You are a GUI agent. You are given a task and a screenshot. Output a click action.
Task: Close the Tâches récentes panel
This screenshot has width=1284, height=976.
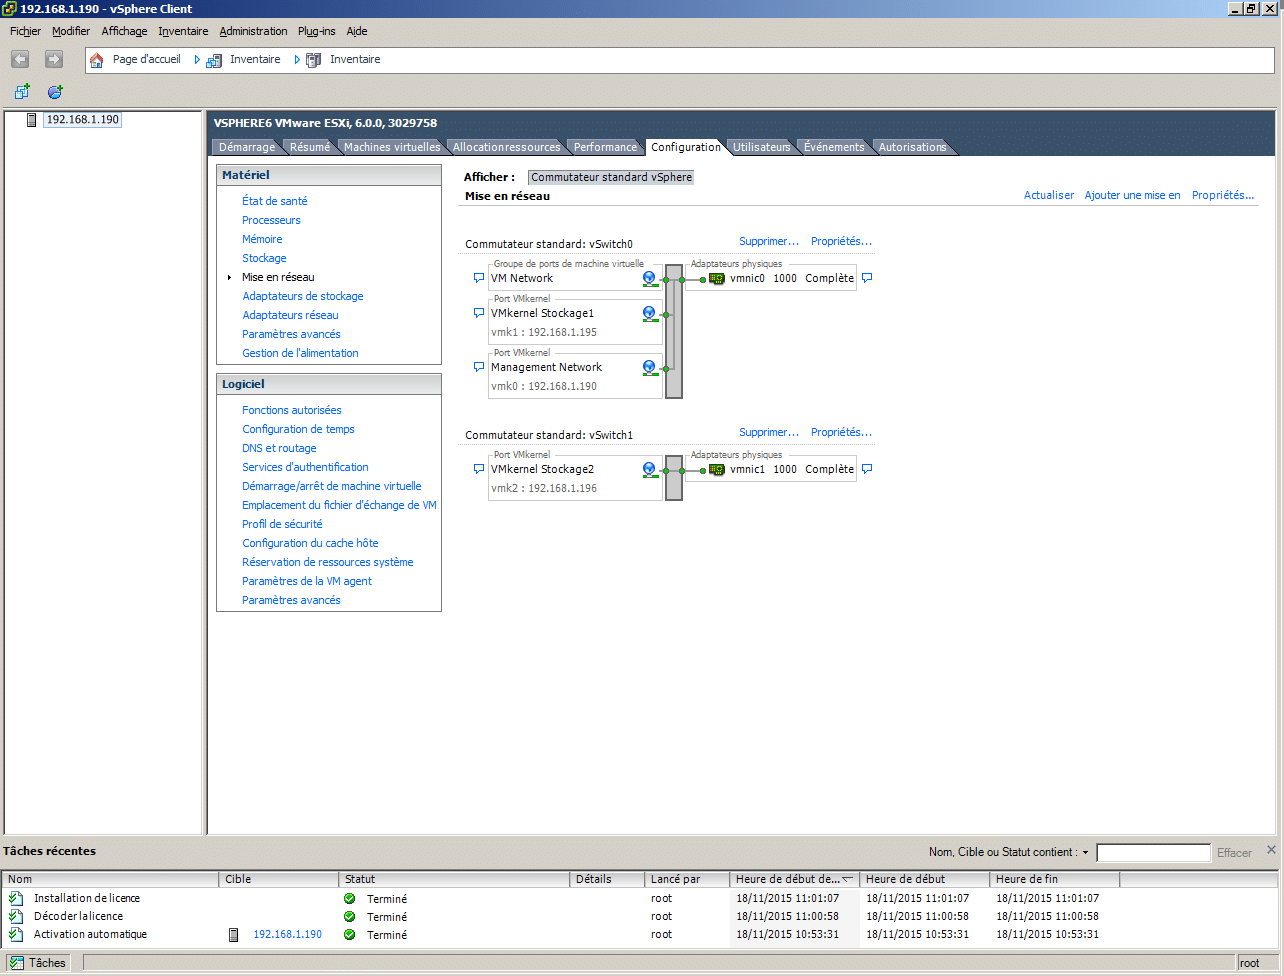point(1271,850)
